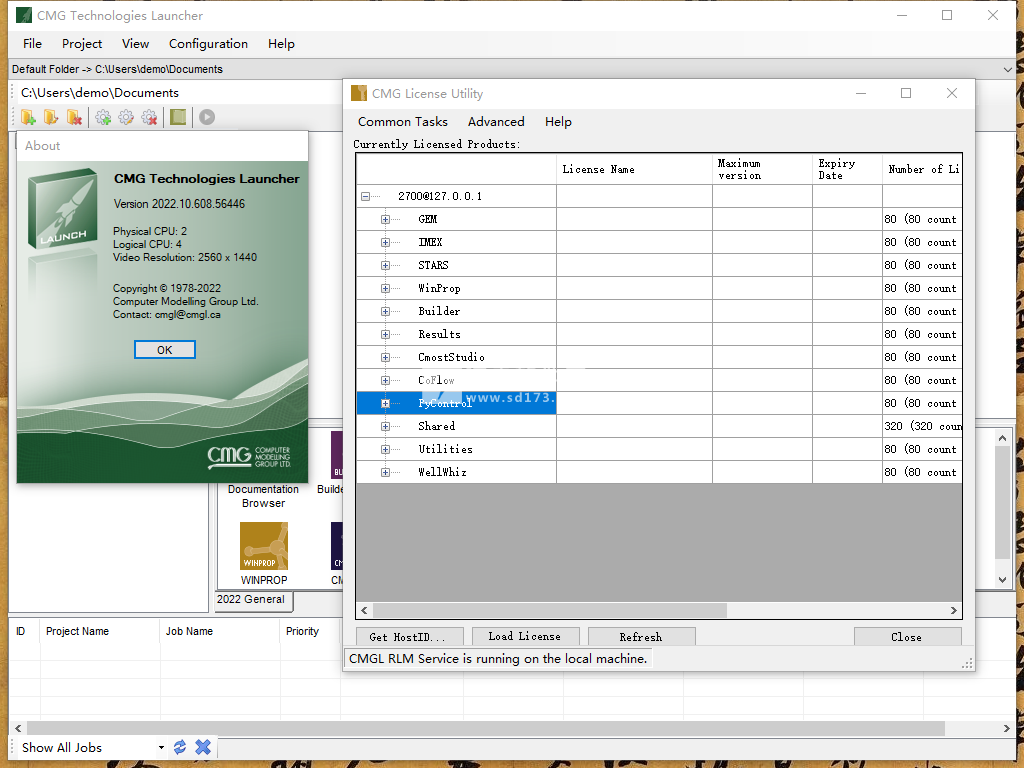Open Advanced menu in License Utility
Image resolution: width=1024 pixels, height=768 pixels.
[x=496, y=121]
